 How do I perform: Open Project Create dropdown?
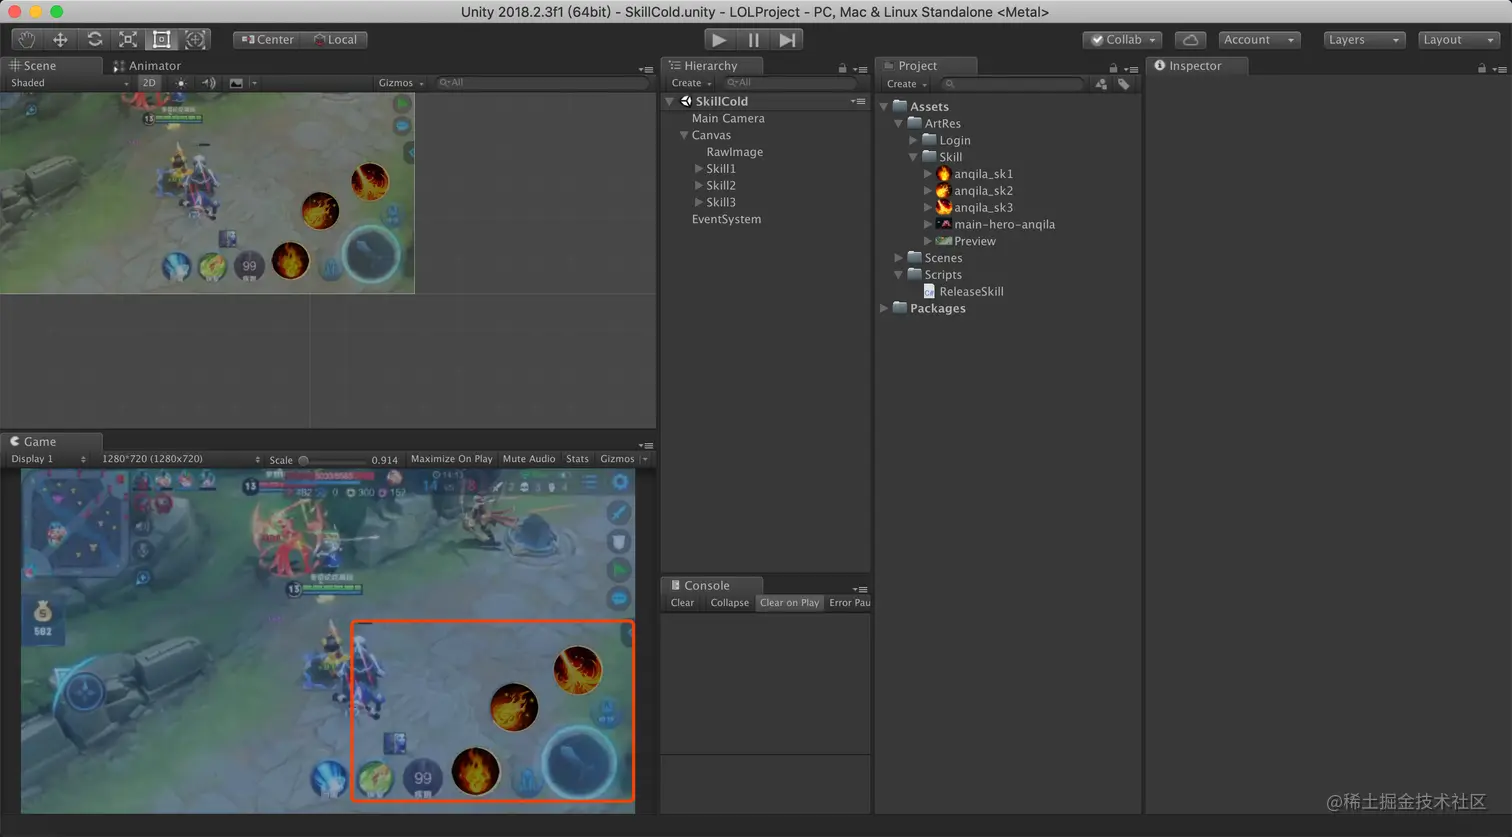(906, 84)
